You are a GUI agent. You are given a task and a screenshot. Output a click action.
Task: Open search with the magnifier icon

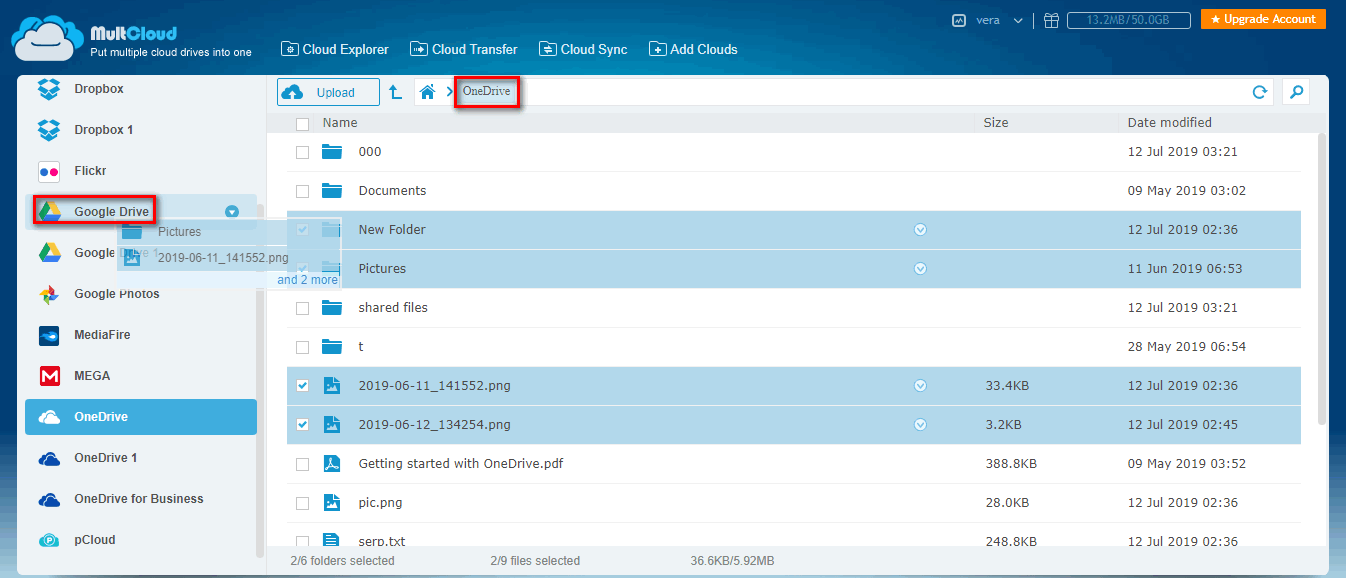pyautogui.click(x=1296, y=93)
